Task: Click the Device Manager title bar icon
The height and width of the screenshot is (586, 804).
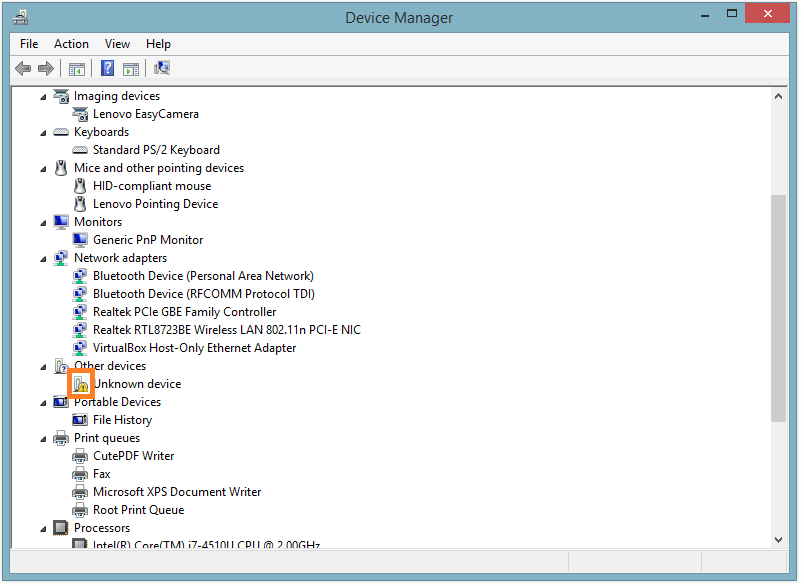Action: tap(21, 18)
